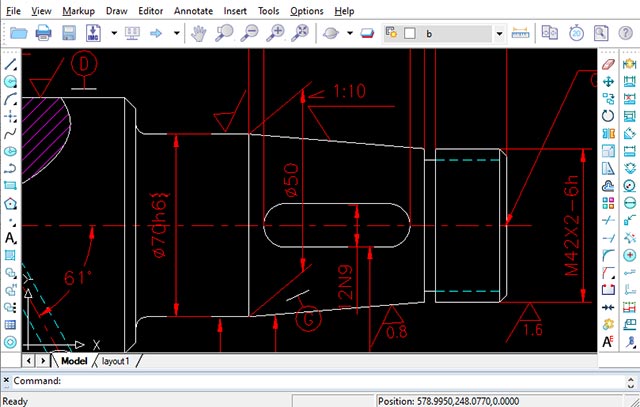640x407 pixels.
Task: Click the Zoom out icon
Action: (249, 33)
